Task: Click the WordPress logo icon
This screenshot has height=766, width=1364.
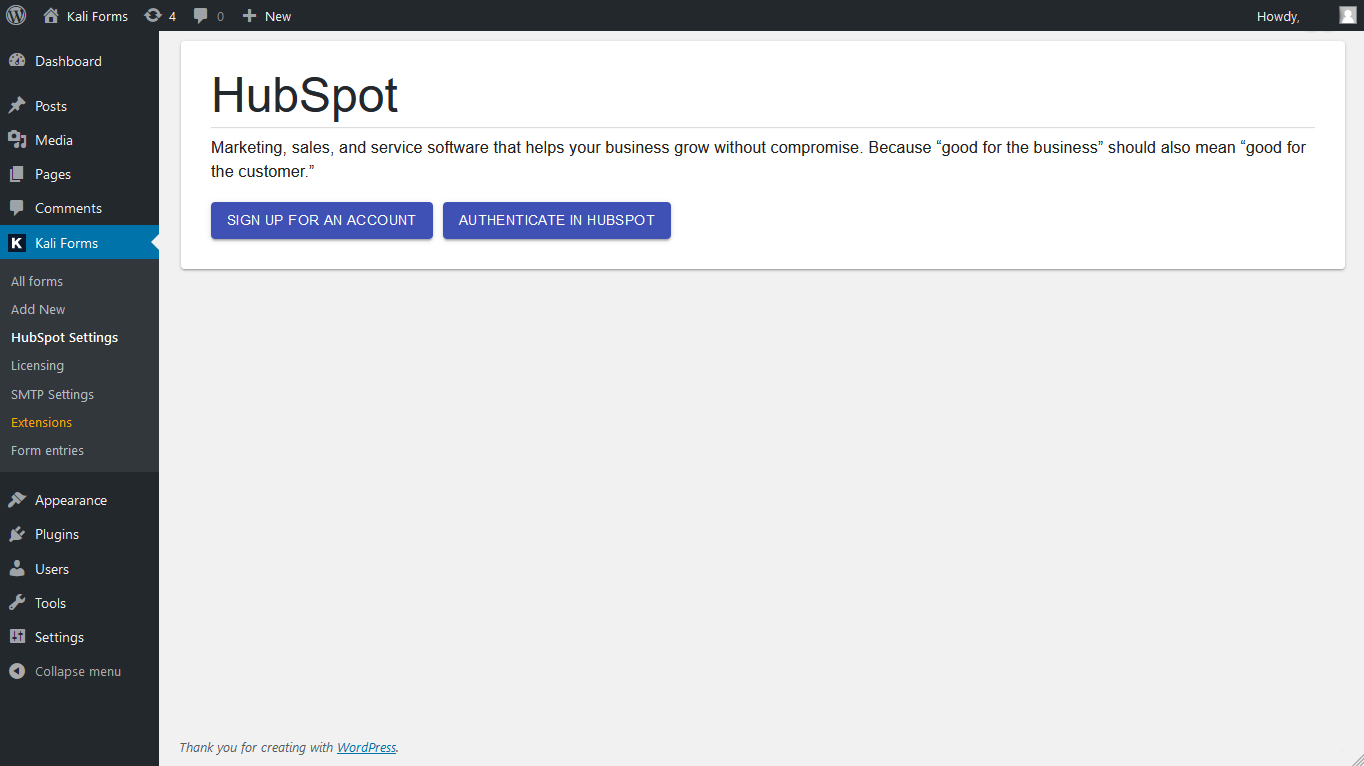Action: tap(16, 15)
